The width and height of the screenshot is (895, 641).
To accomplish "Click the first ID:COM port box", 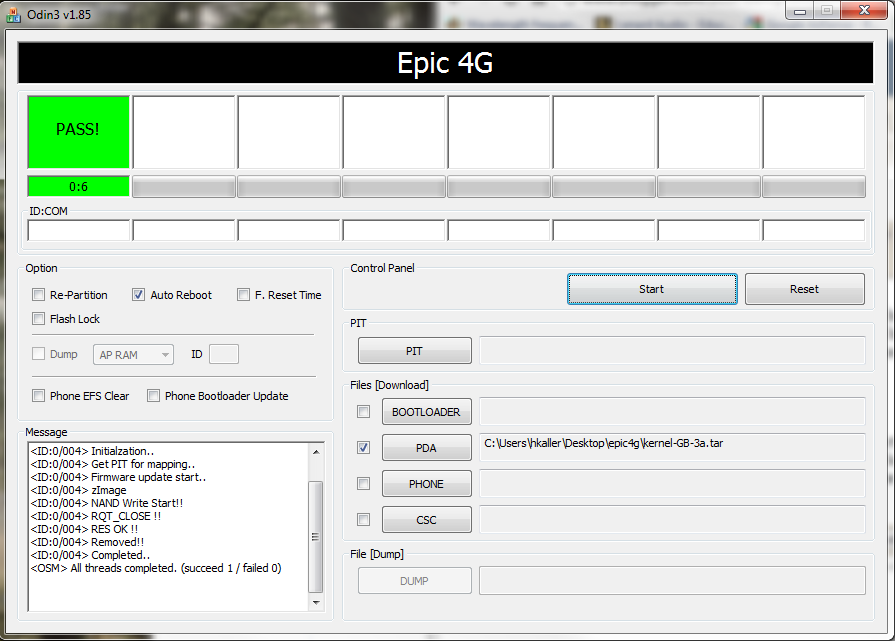I will (79, 231).
